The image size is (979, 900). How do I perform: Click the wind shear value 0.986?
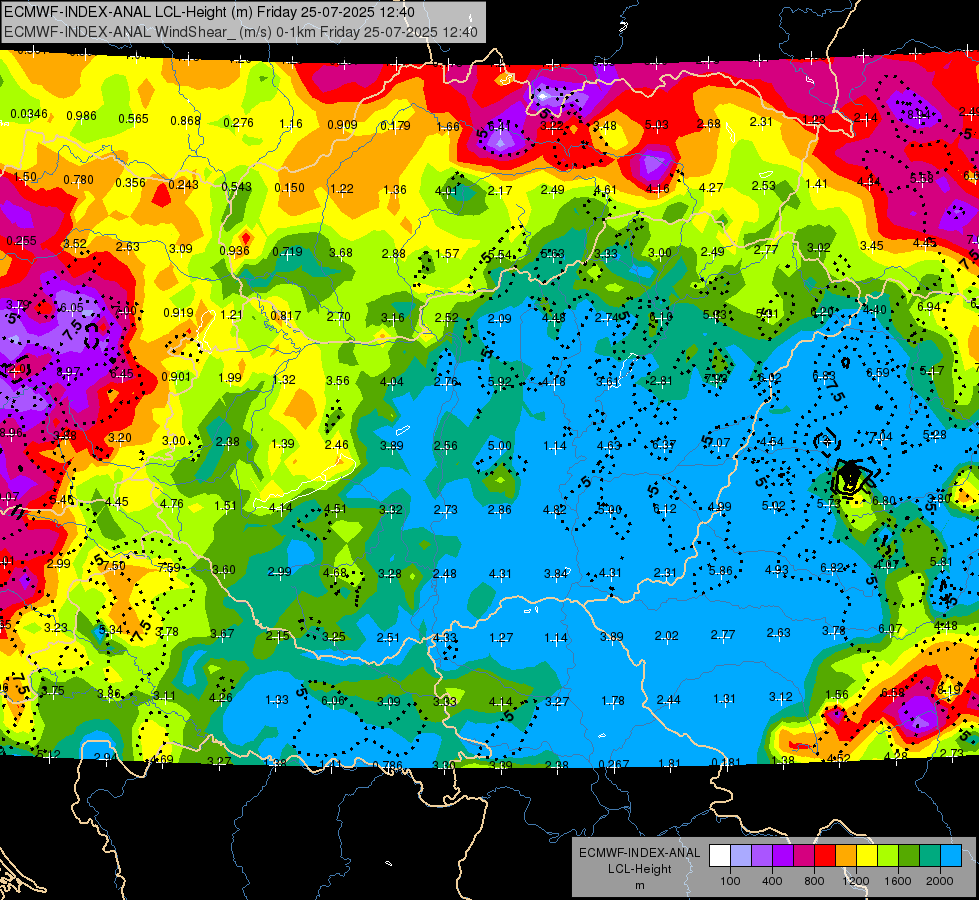(x=81, y=116)
